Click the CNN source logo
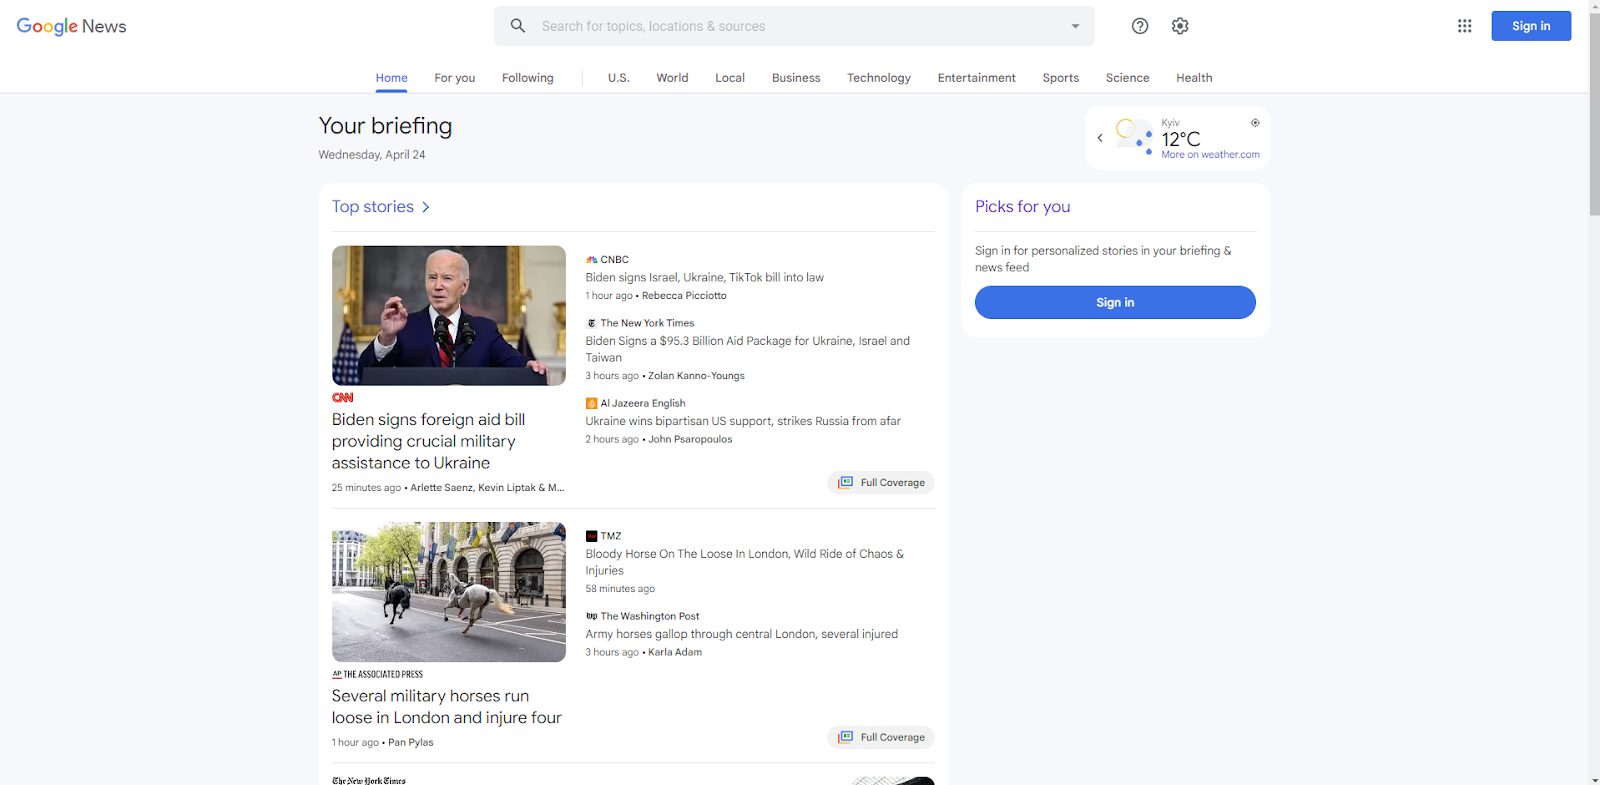This screenshot has width=1600, height=785. [342, 398]
